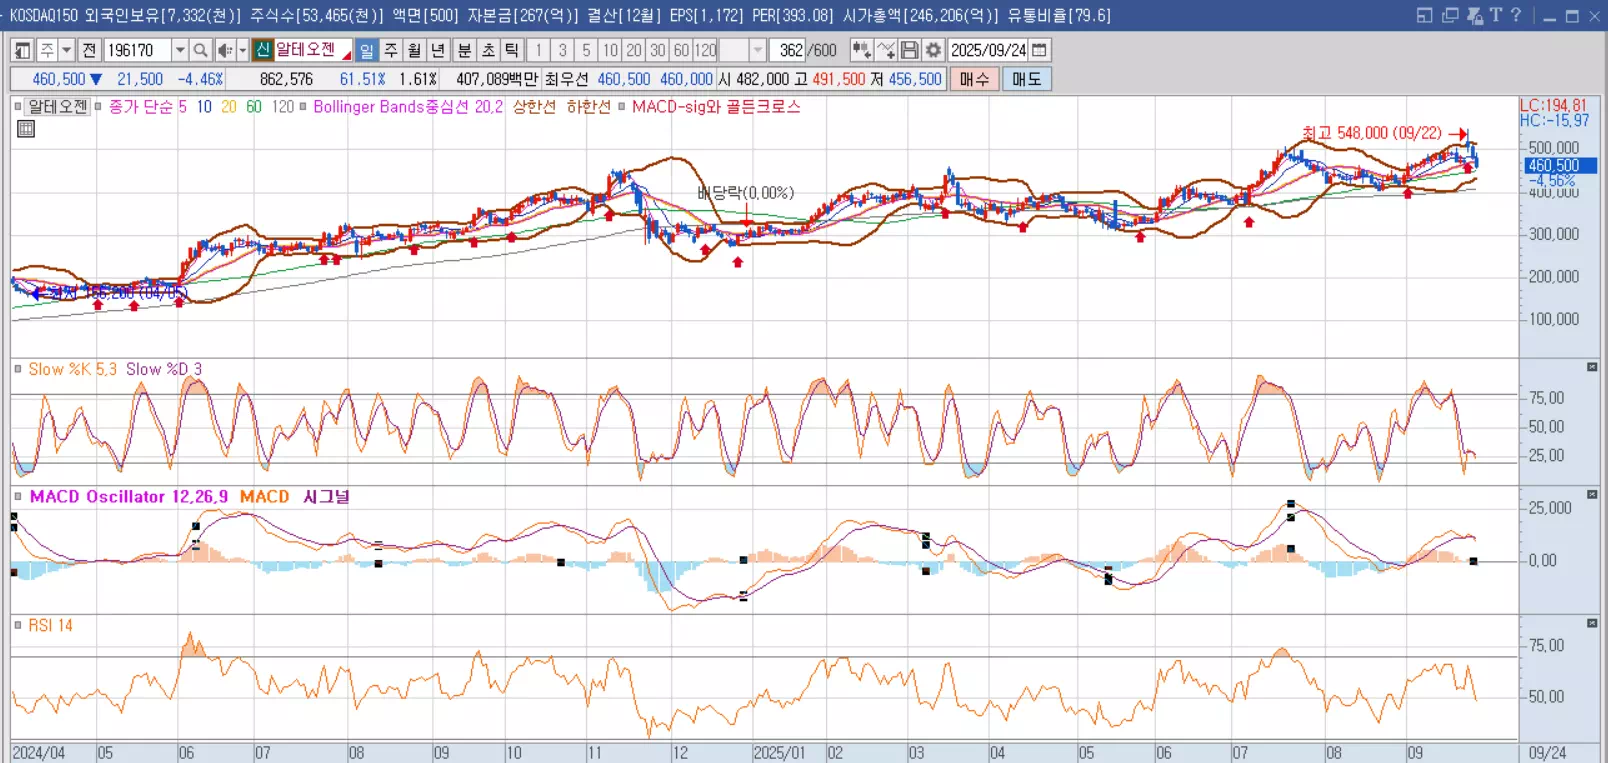Click the speaker sound icon

coord(225,50)
